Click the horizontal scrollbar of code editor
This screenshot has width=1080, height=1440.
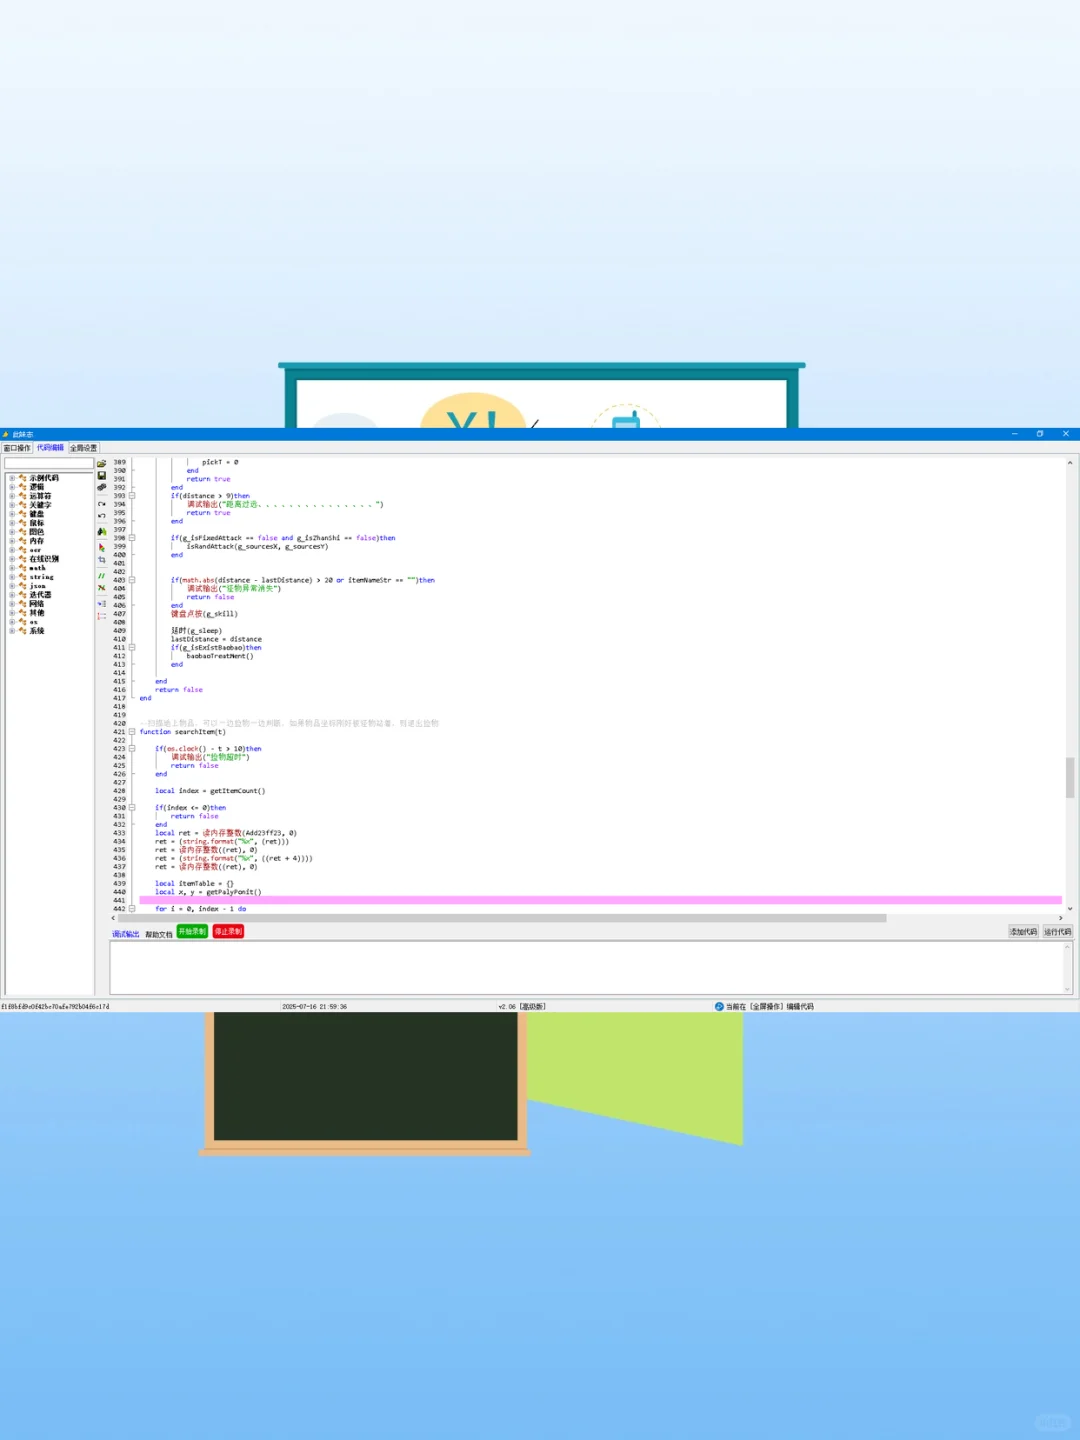(502, 918)
